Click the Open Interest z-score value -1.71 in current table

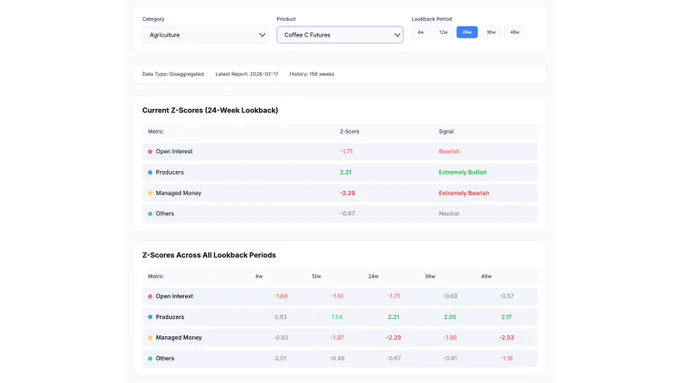click(347, 151)
